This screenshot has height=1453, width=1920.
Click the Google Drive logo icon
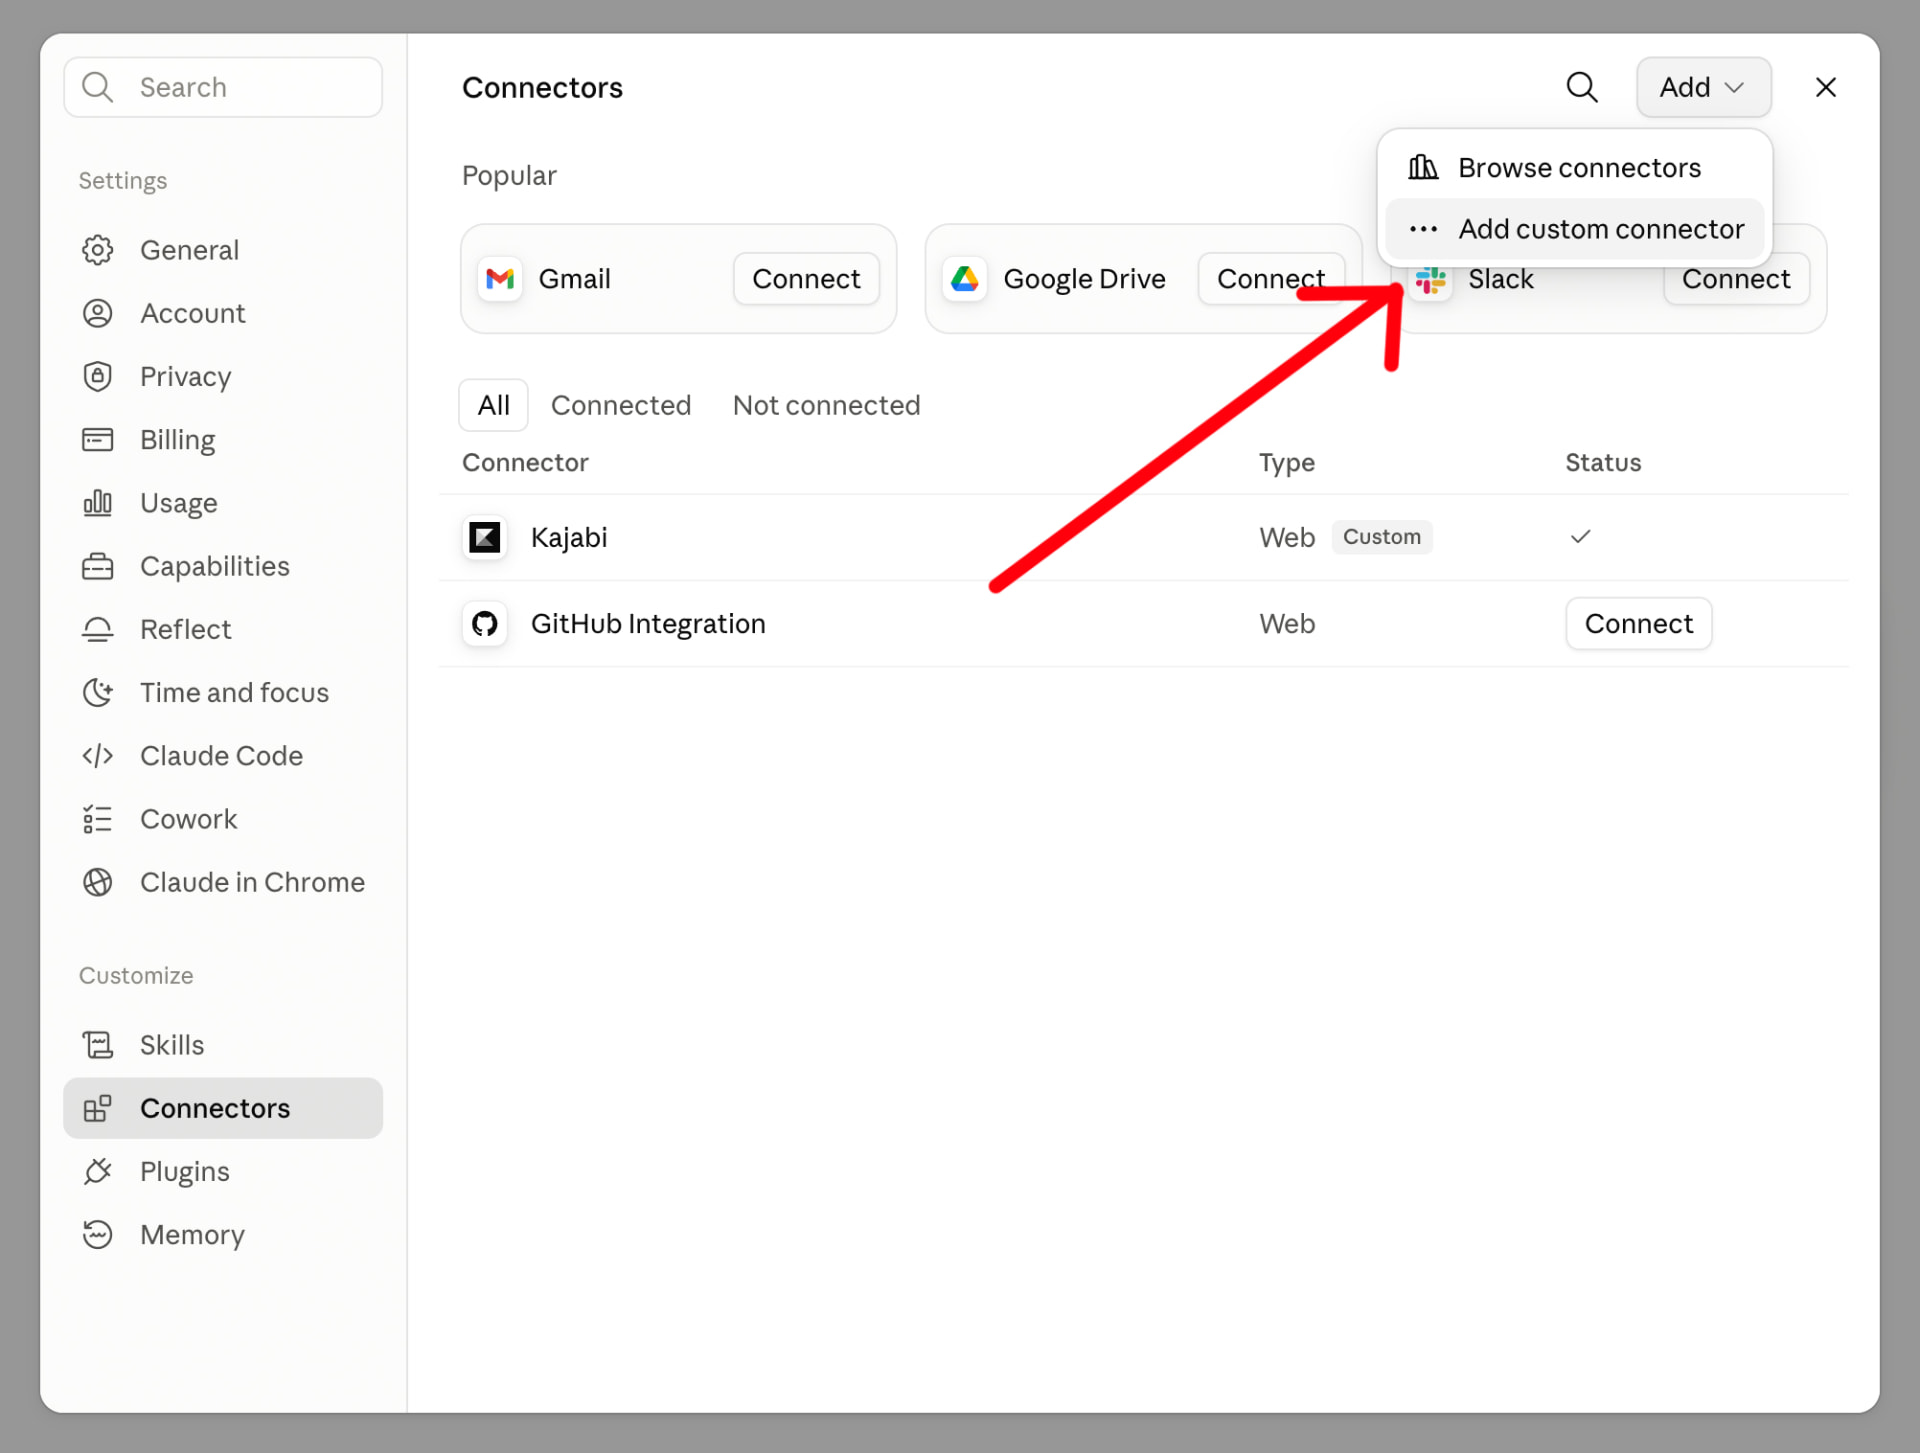964,279
